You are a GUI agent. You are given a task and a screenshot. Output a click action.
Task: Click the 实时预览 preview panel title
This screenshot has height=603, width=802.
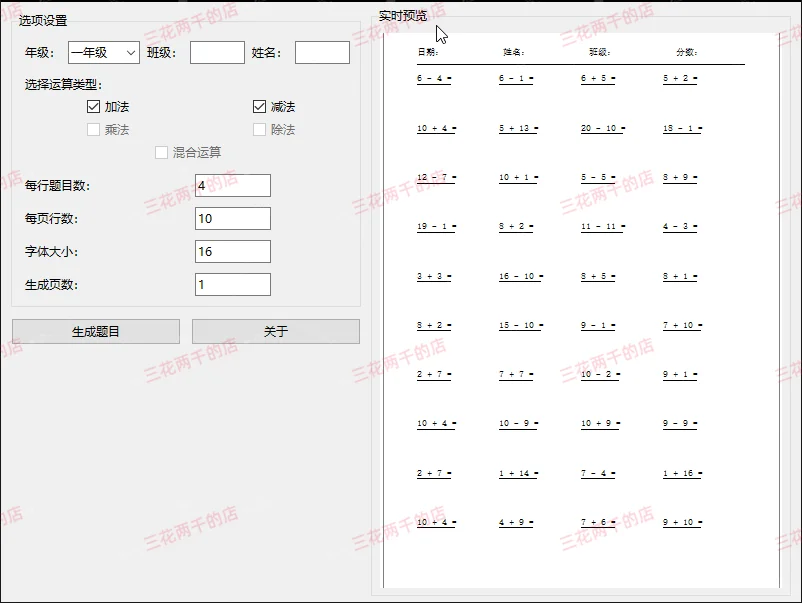[x=400, y=15]
